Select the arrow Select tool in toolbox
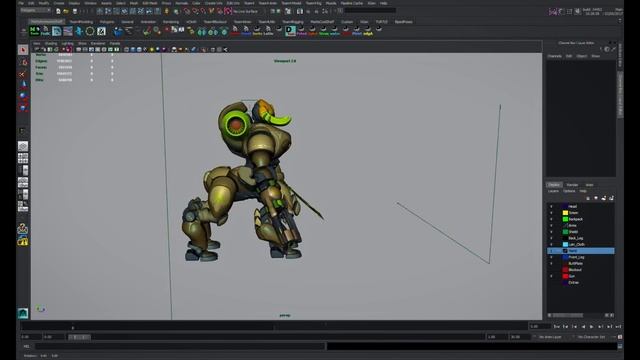 23,50
